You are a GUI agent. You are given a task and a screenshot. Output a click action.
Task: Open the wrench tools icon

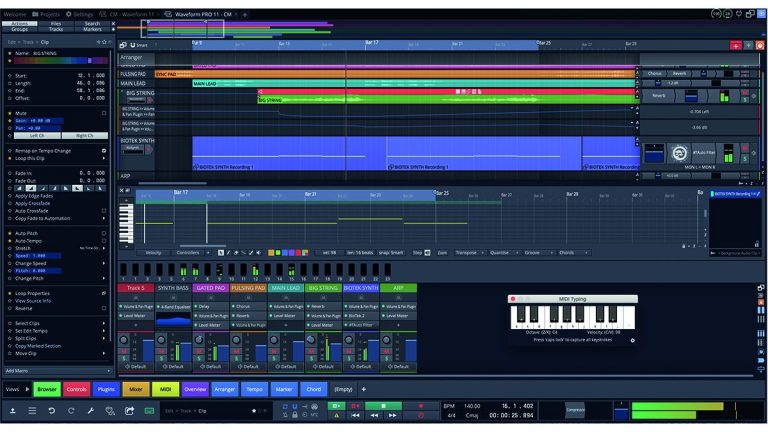pyautogui.click(x=91, y=411)
